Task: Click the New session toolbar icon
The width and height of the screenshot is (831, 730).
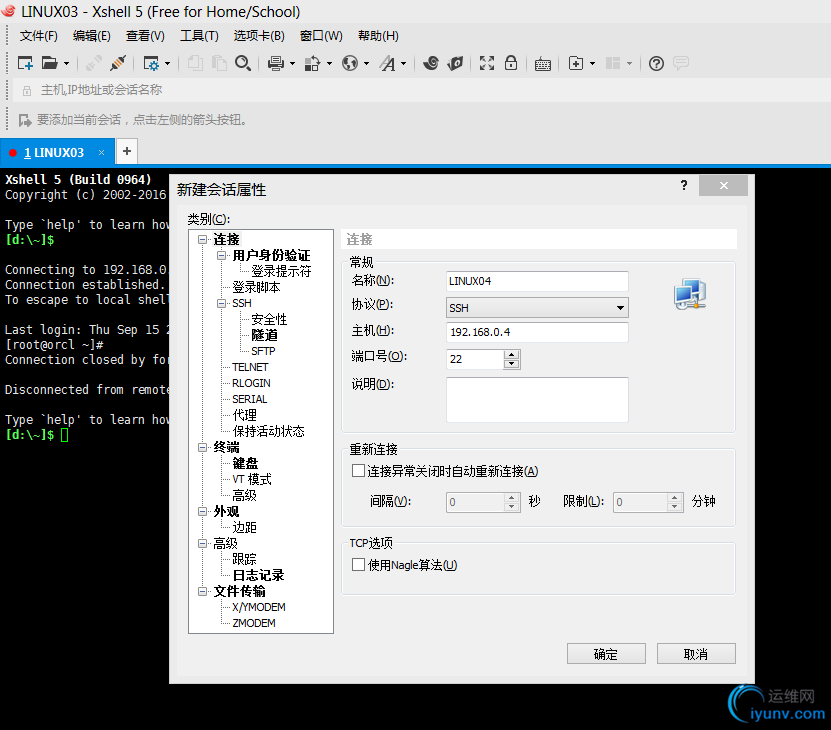Action: pyautogui.click(x=25, y=63)
